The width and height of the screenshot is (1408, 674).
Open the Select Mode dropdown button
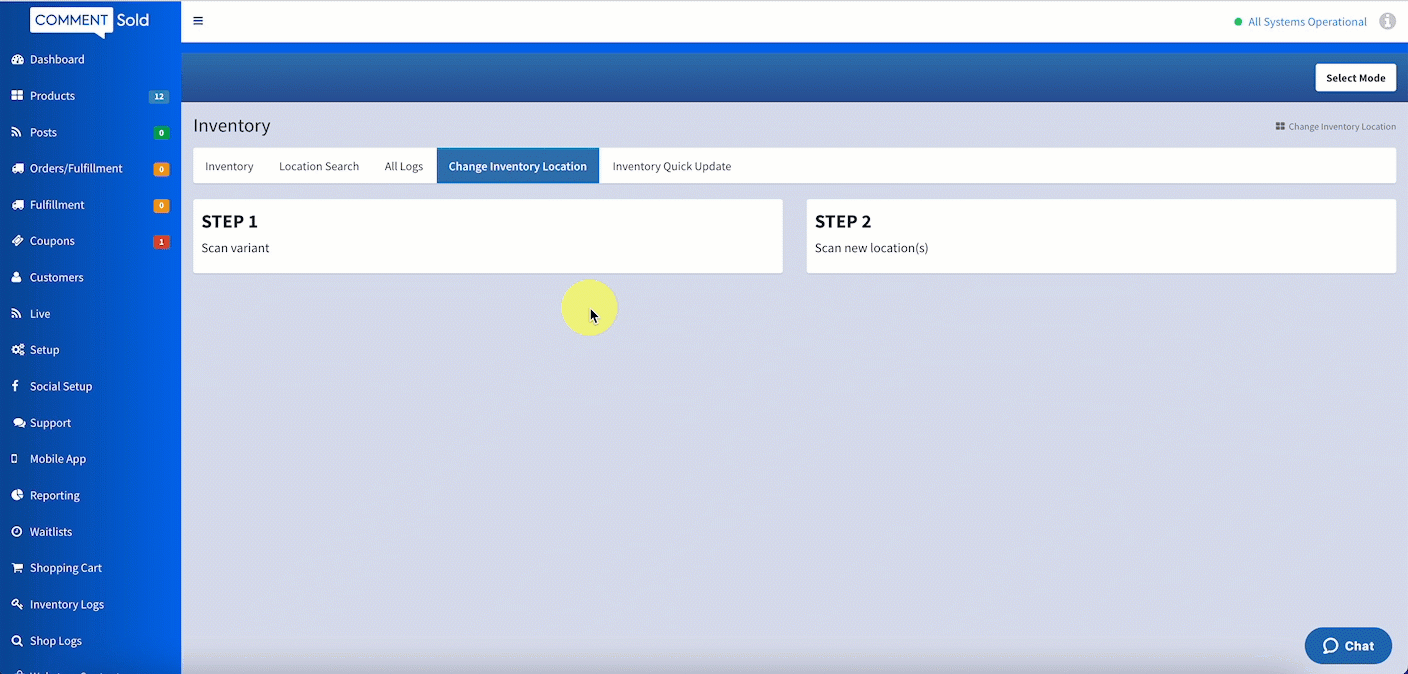(x=1355, y=78)
